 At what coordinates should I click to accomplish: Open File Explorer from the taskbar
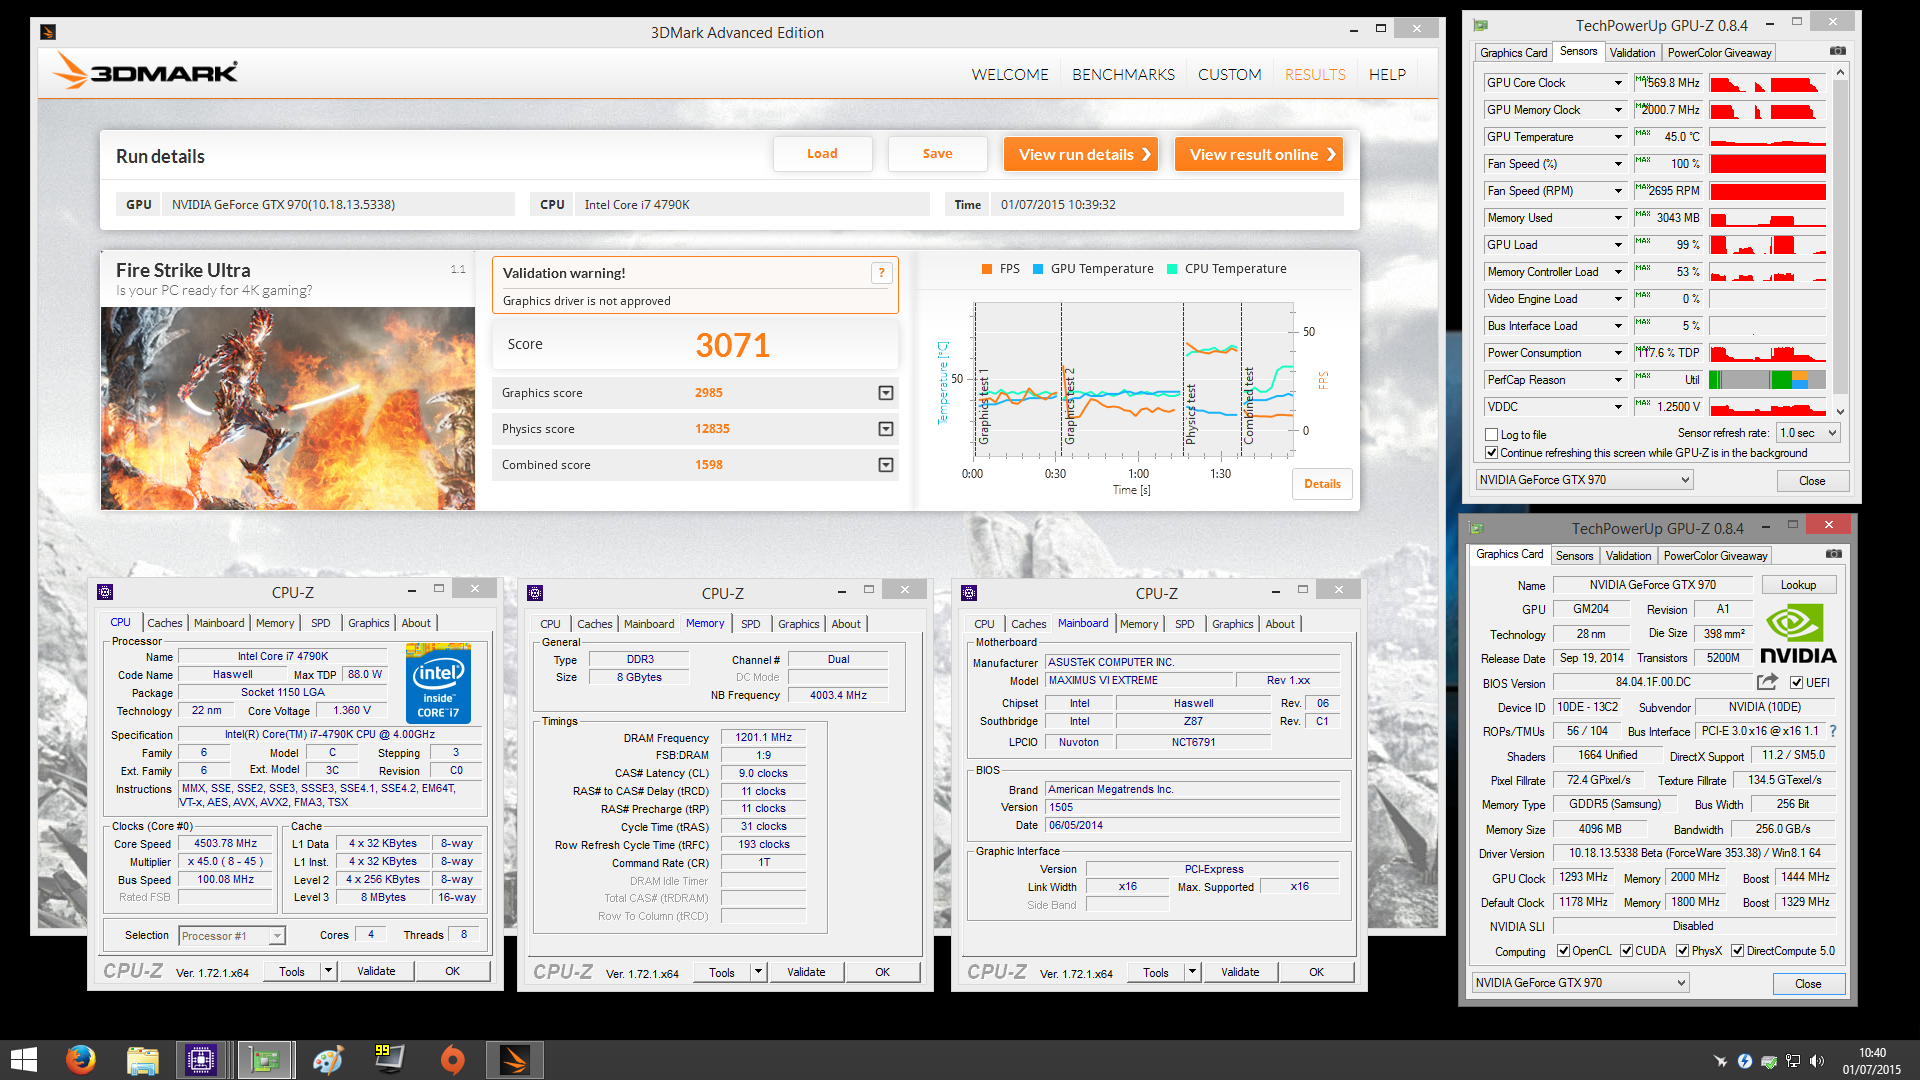(142, 1059)
